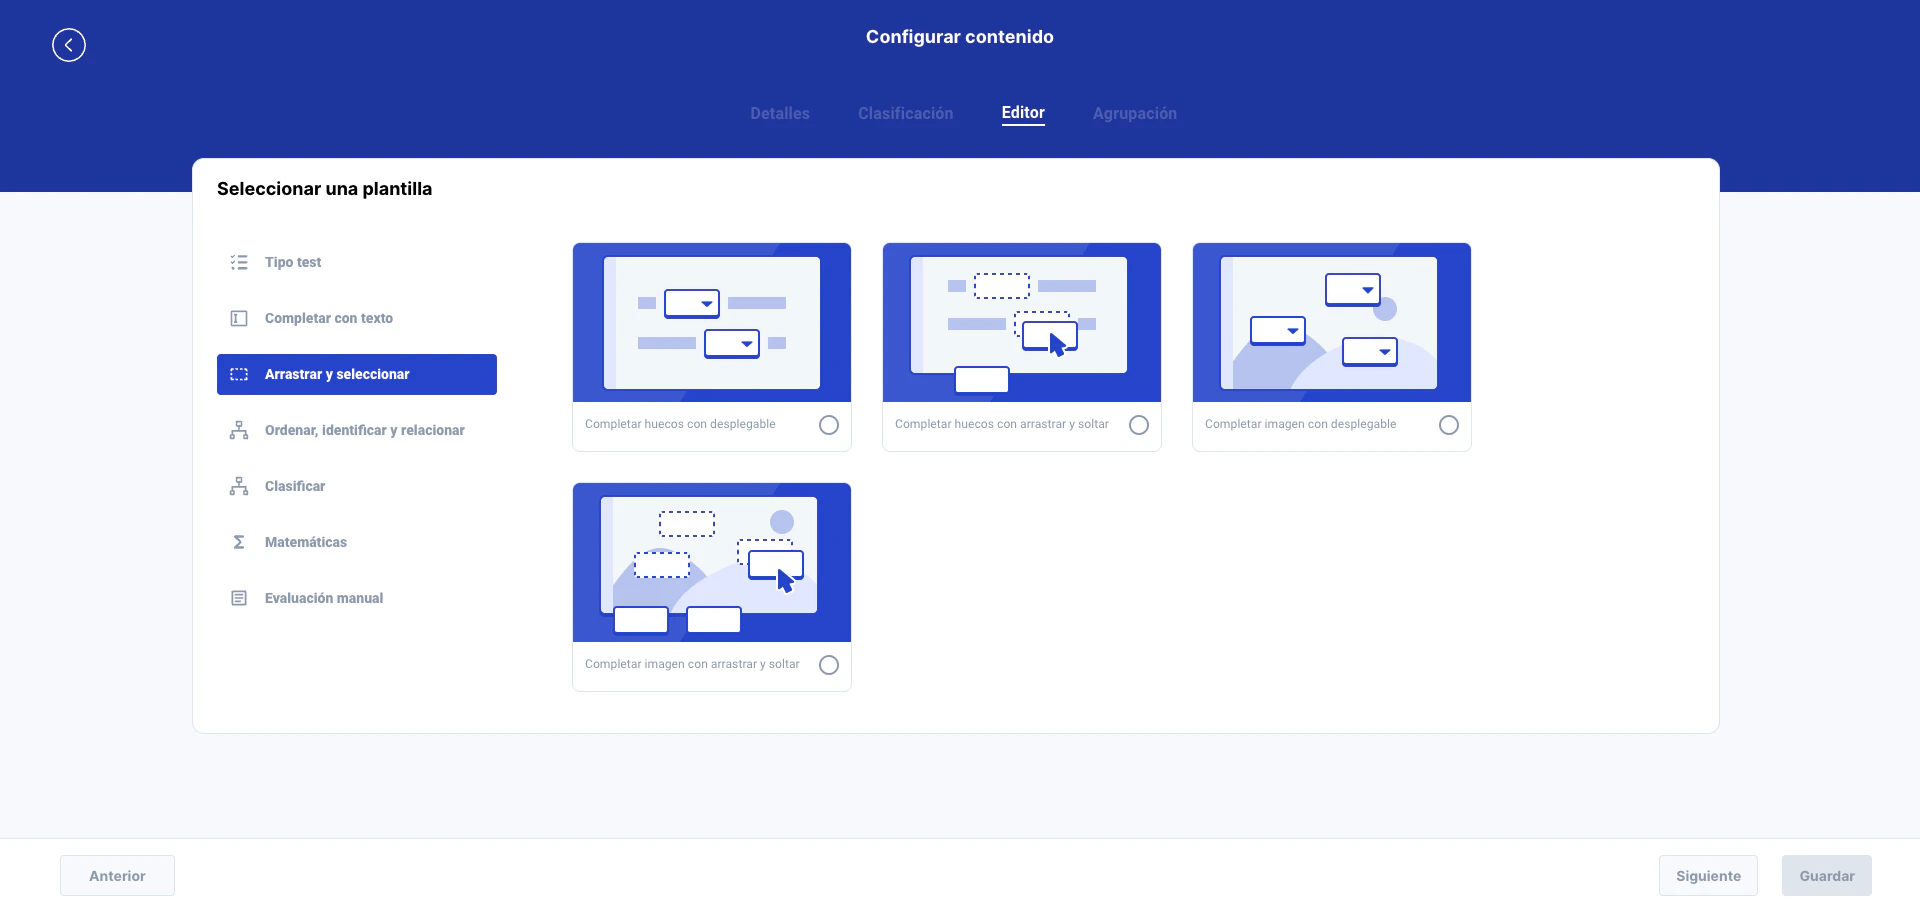The image size is (1920, 911).
Task: Click the 'Completar imagen con desplegable' label
Action: tap(1301, 424)
